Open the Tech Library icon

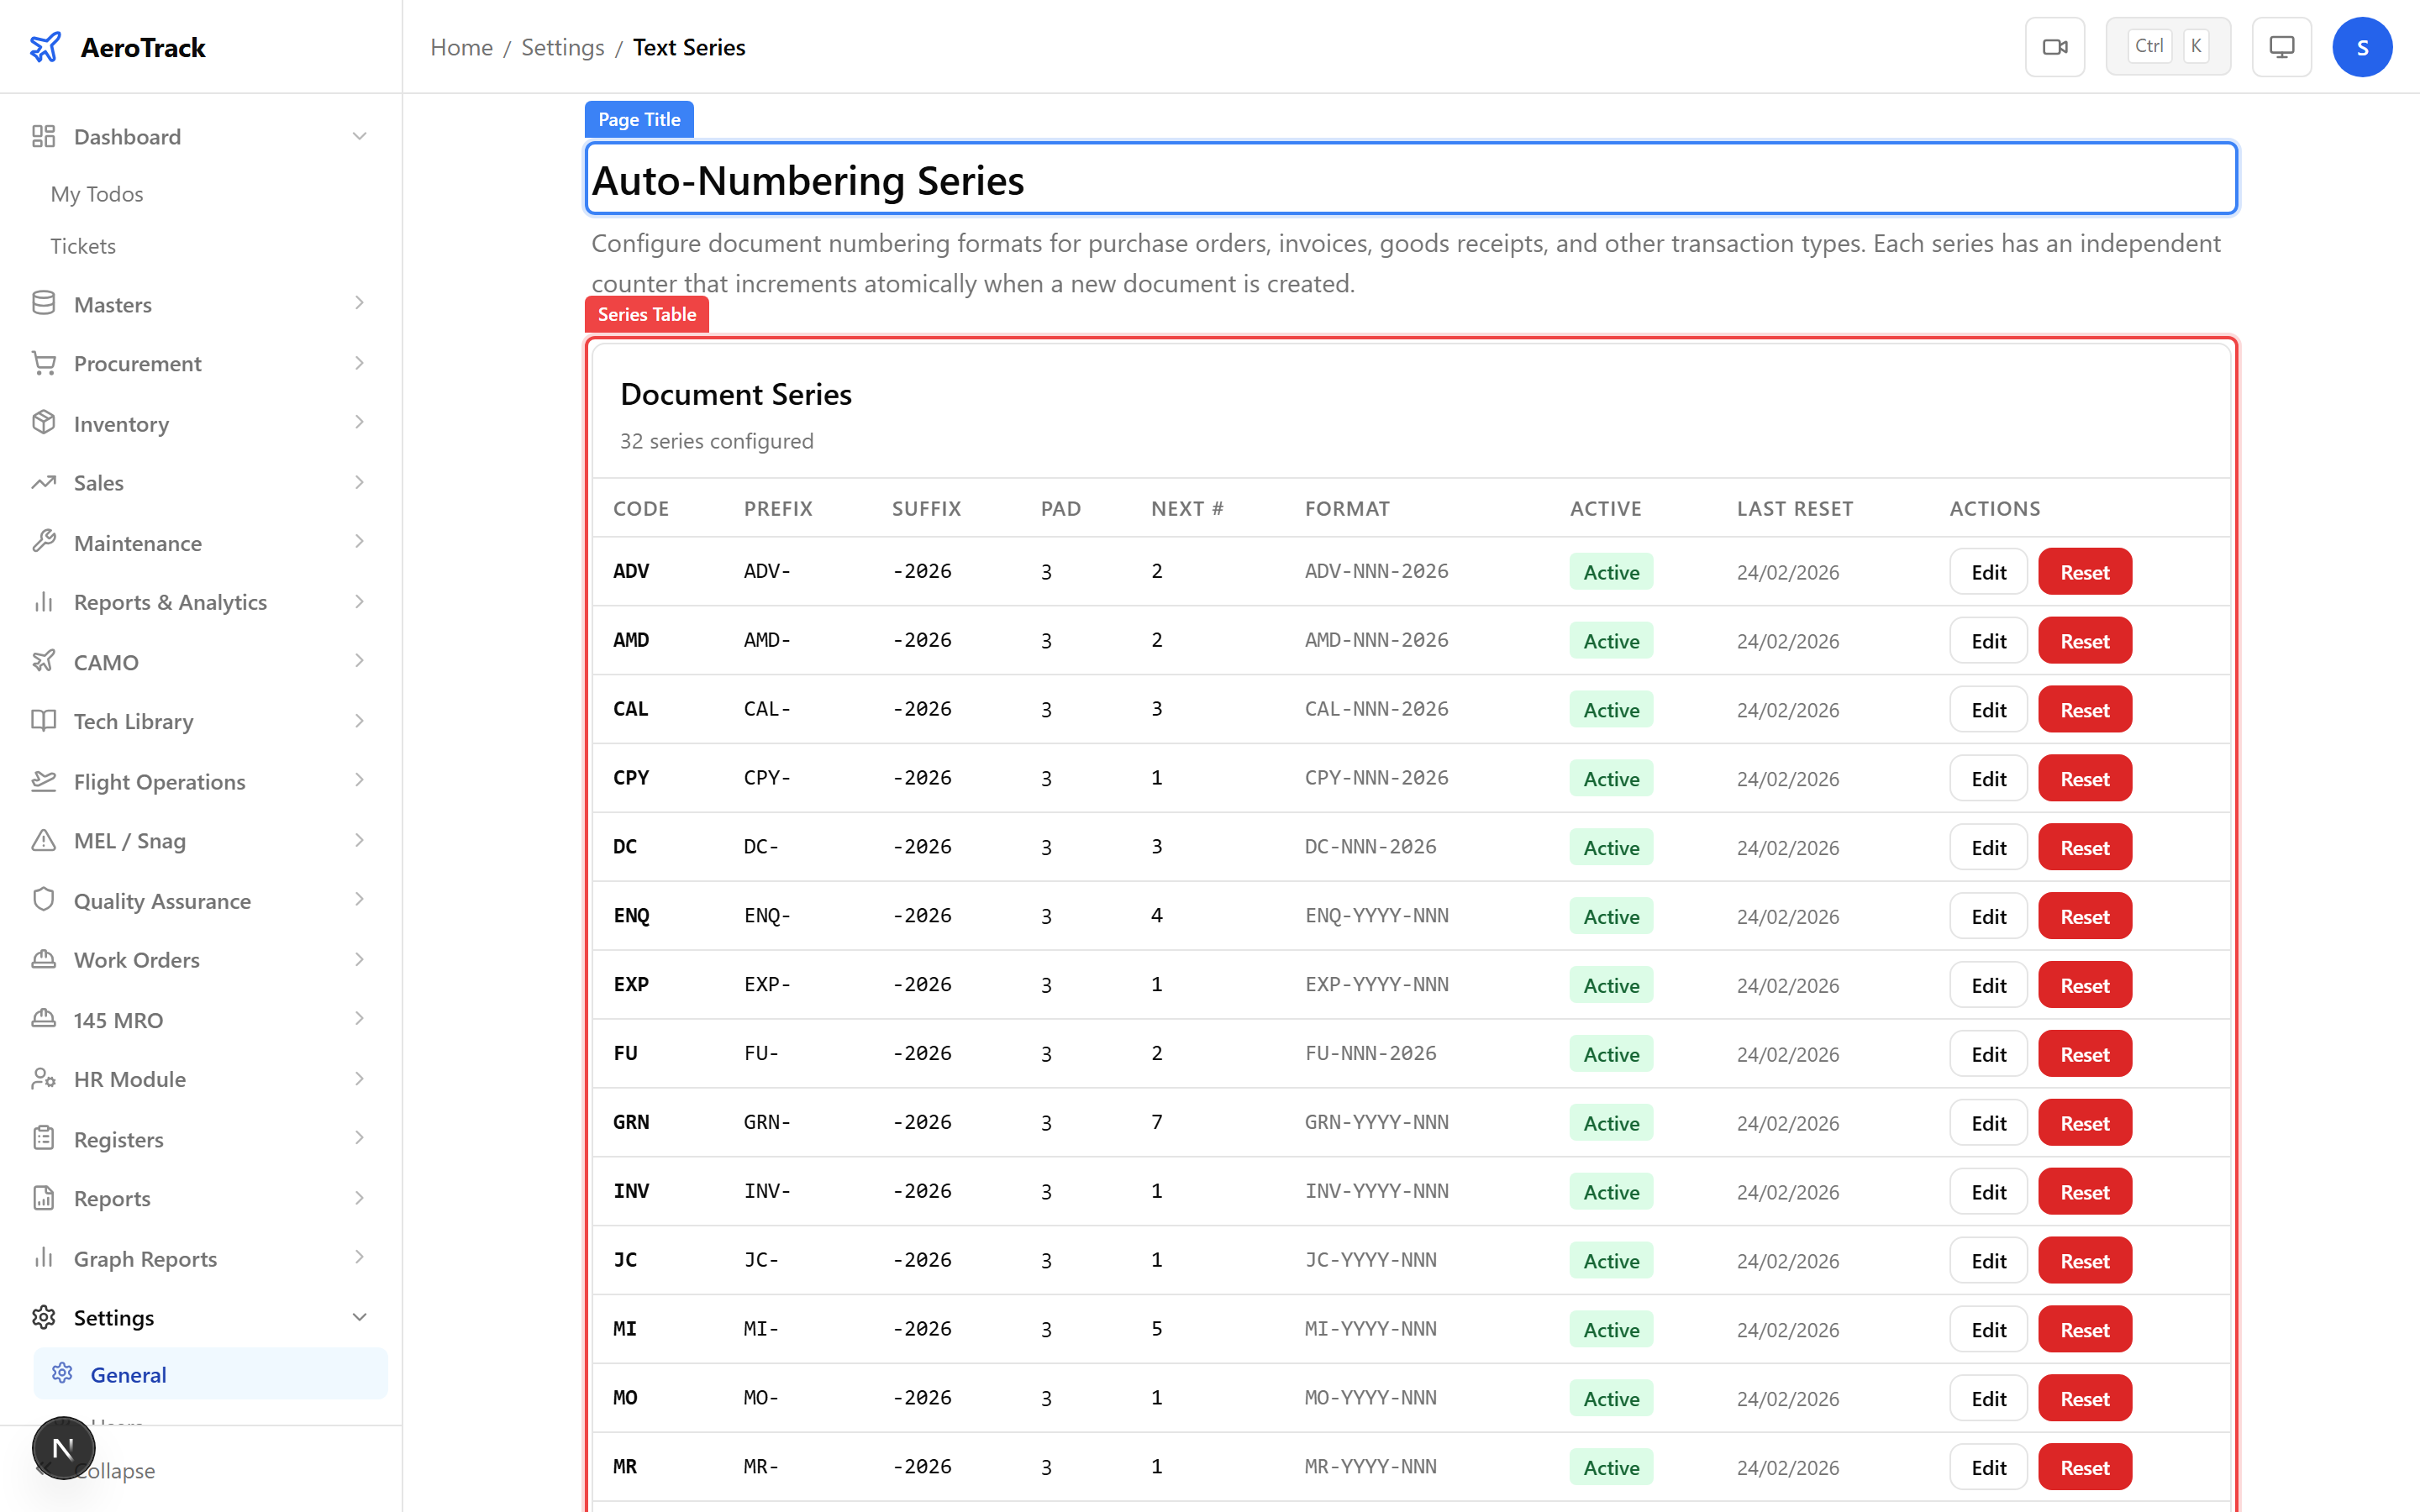pos(44,721)
